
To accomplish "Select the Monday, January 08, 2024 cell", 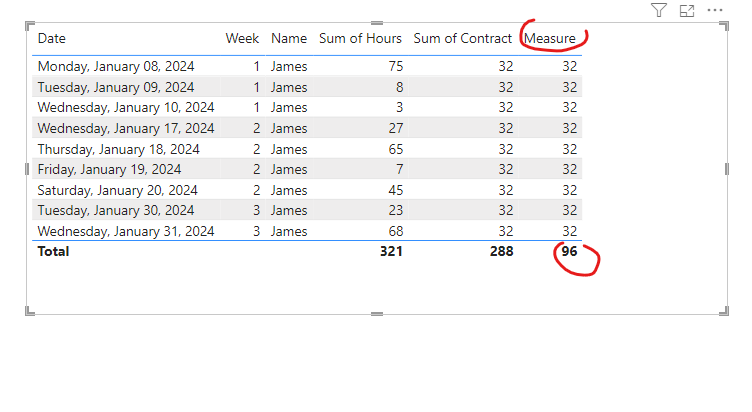I will 116,66.
